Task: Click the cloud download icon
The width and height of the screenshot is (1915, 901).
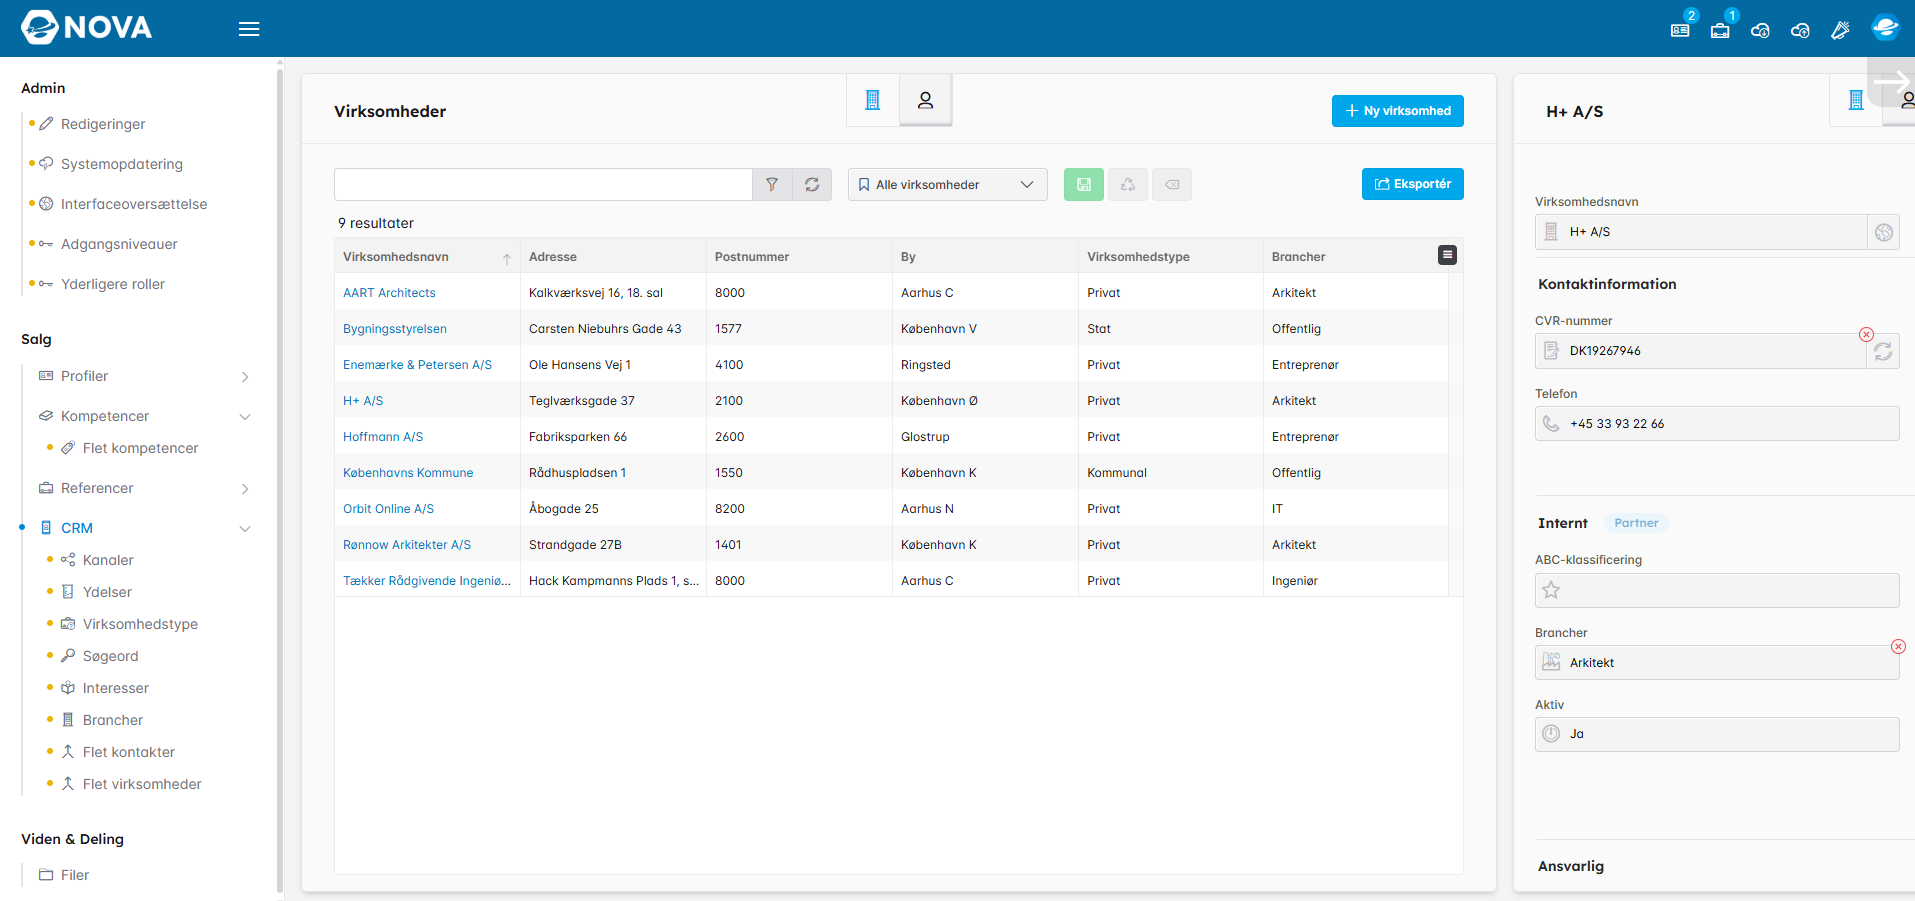Action: pyautogui.click(x=1760, y=30)
